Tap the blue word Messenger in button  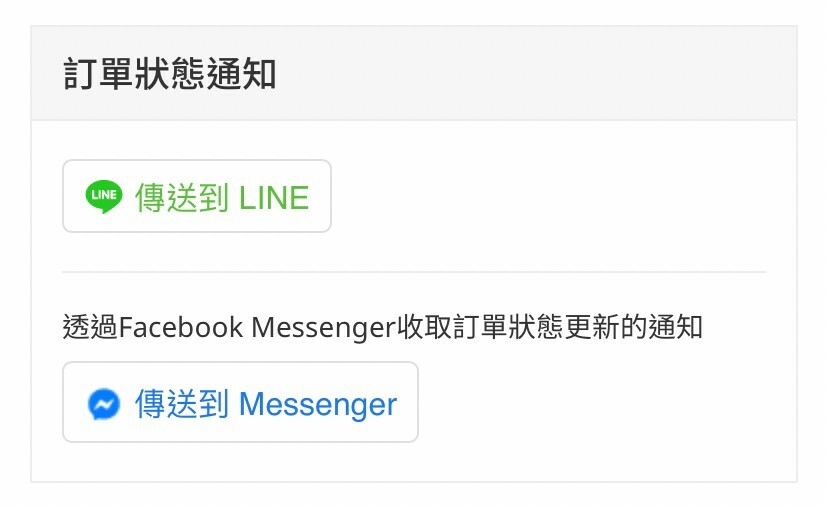[x=318, y=405]
